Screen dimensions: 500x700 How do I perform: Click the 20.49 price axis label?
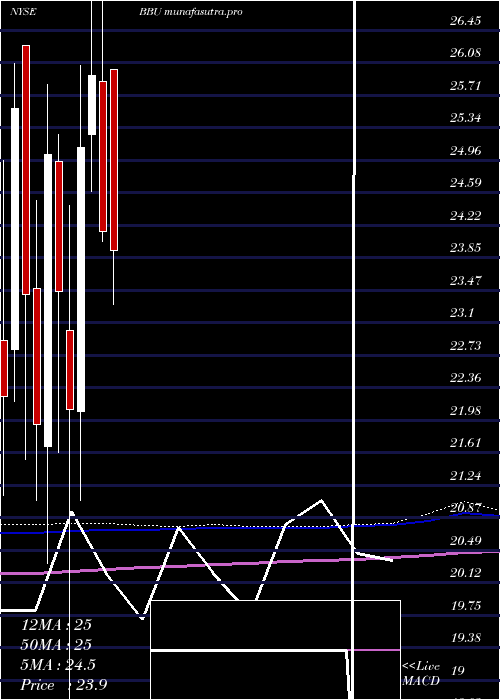click(465, 541)
